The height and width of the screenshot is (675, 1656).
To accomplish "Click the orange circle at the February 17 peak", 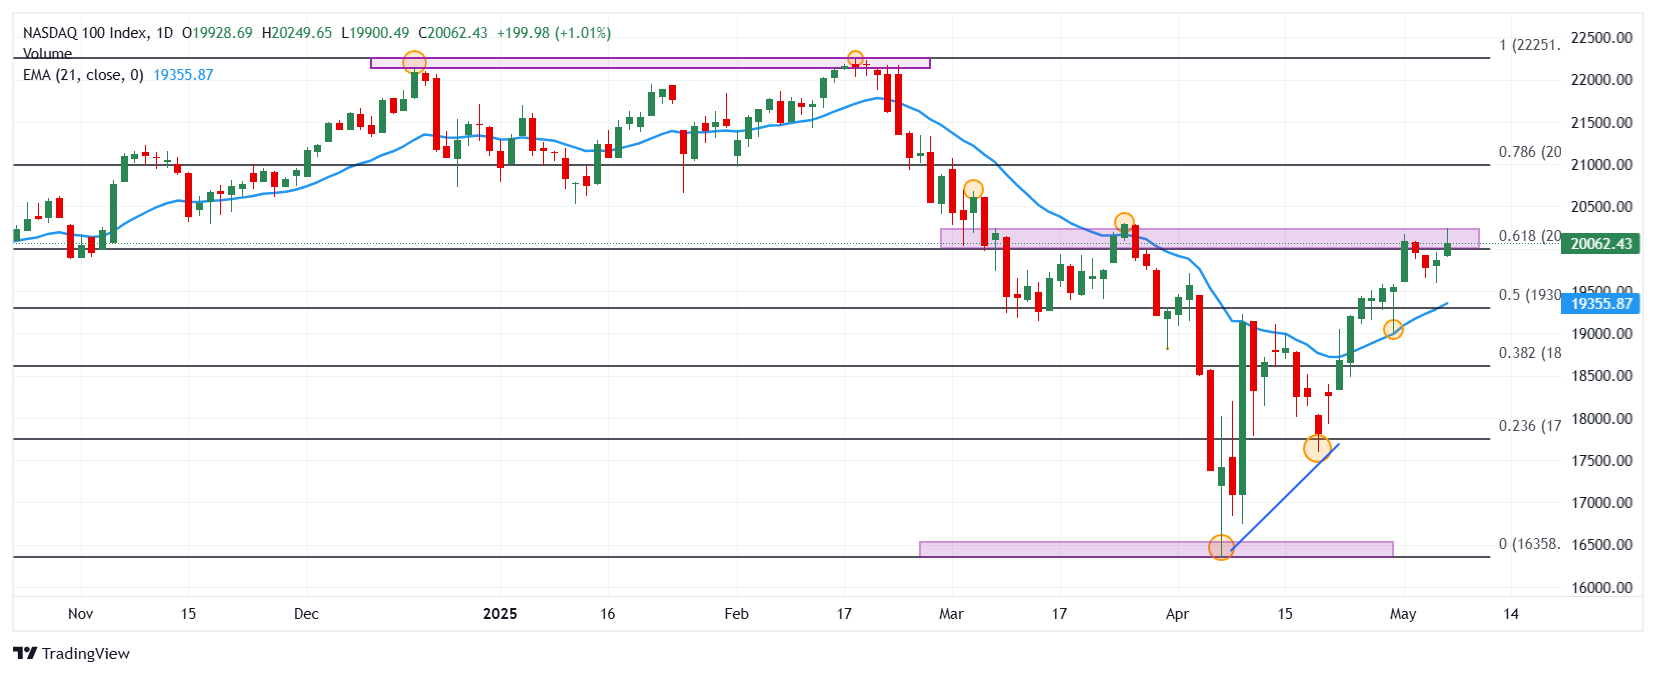I will pos(855,60).
